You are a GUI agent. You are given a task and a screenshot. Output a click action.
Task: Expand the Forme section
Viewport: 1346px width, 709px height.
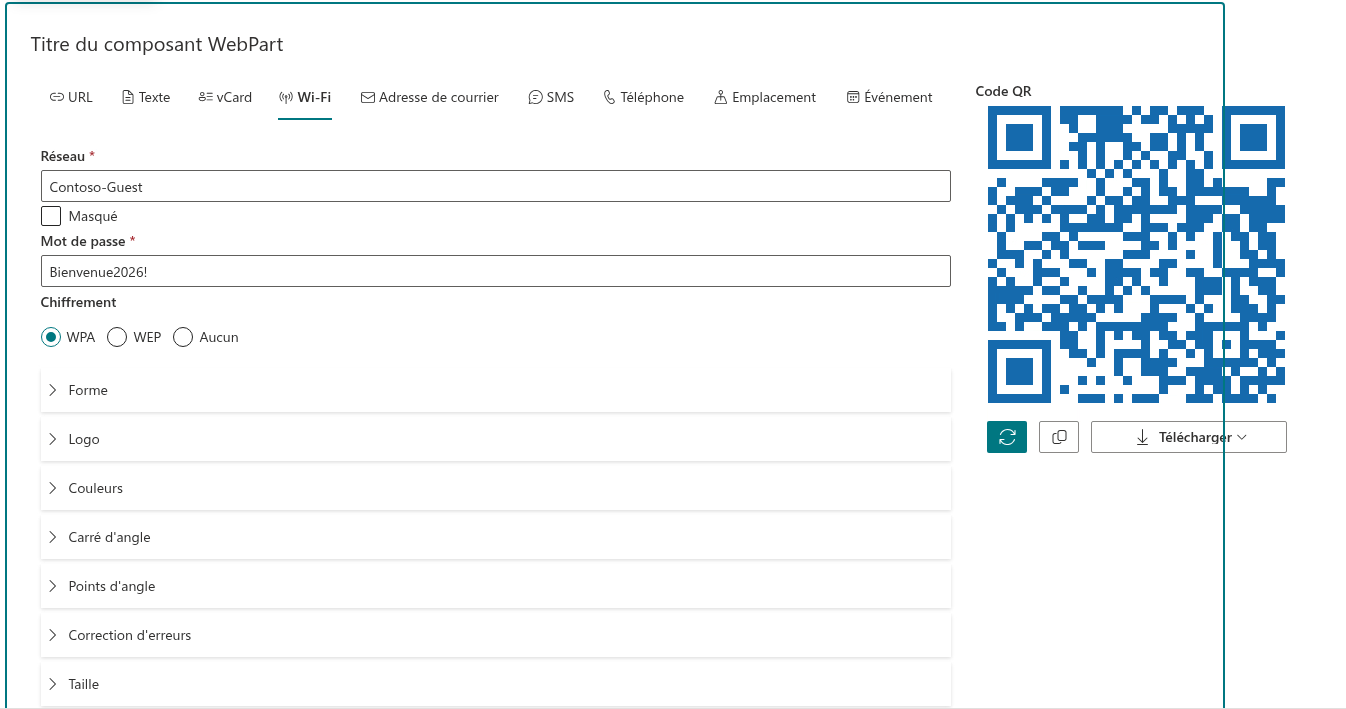click(496, 390)
